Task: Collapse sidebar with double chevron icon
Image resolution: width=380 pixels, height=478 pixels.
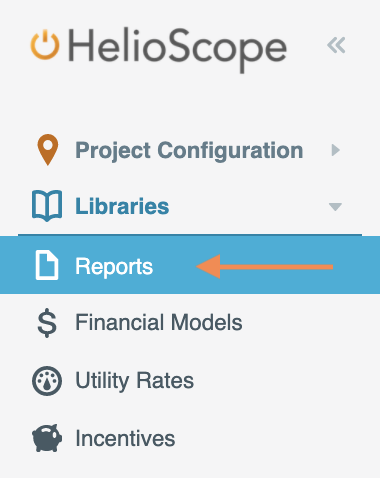Action: 336,45
